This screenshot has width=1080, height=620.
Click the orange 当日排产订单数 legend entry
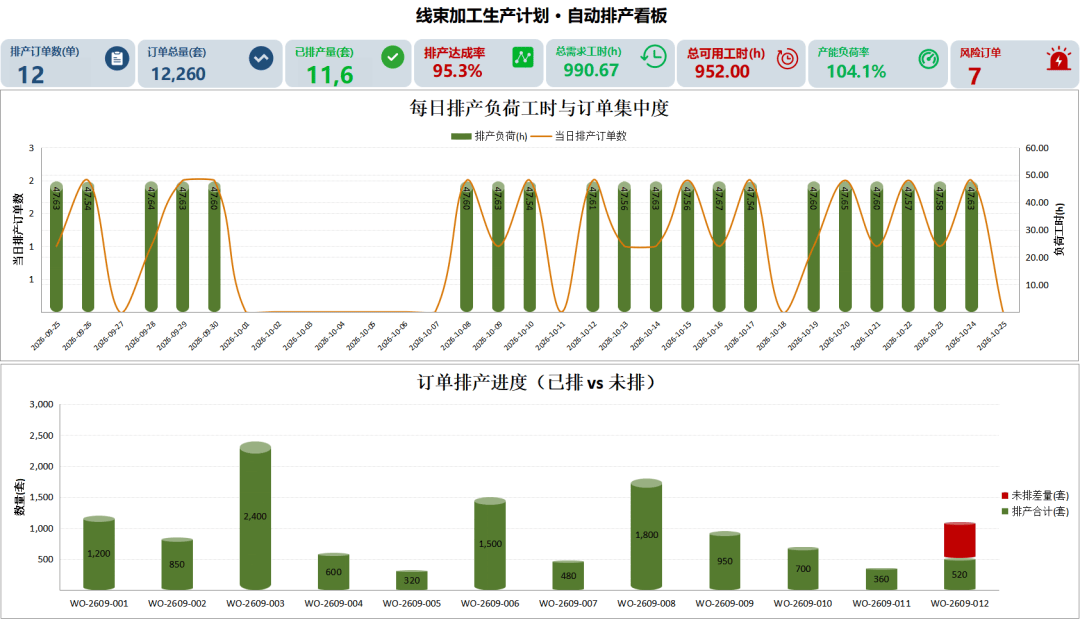coord(579,136)
